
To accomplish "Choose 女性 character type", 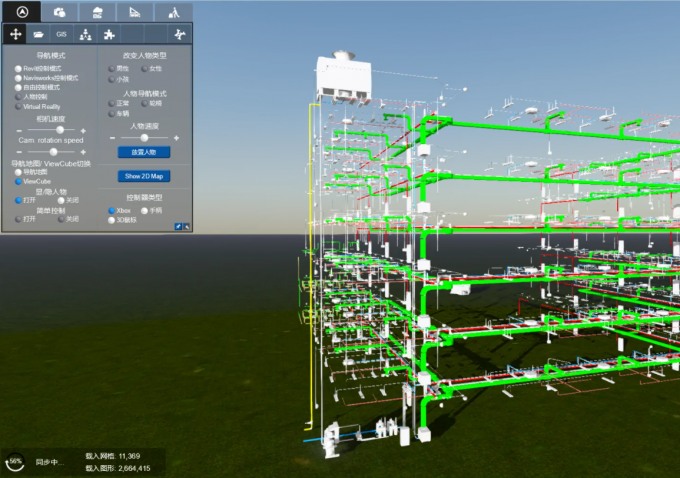I will 144,69.
